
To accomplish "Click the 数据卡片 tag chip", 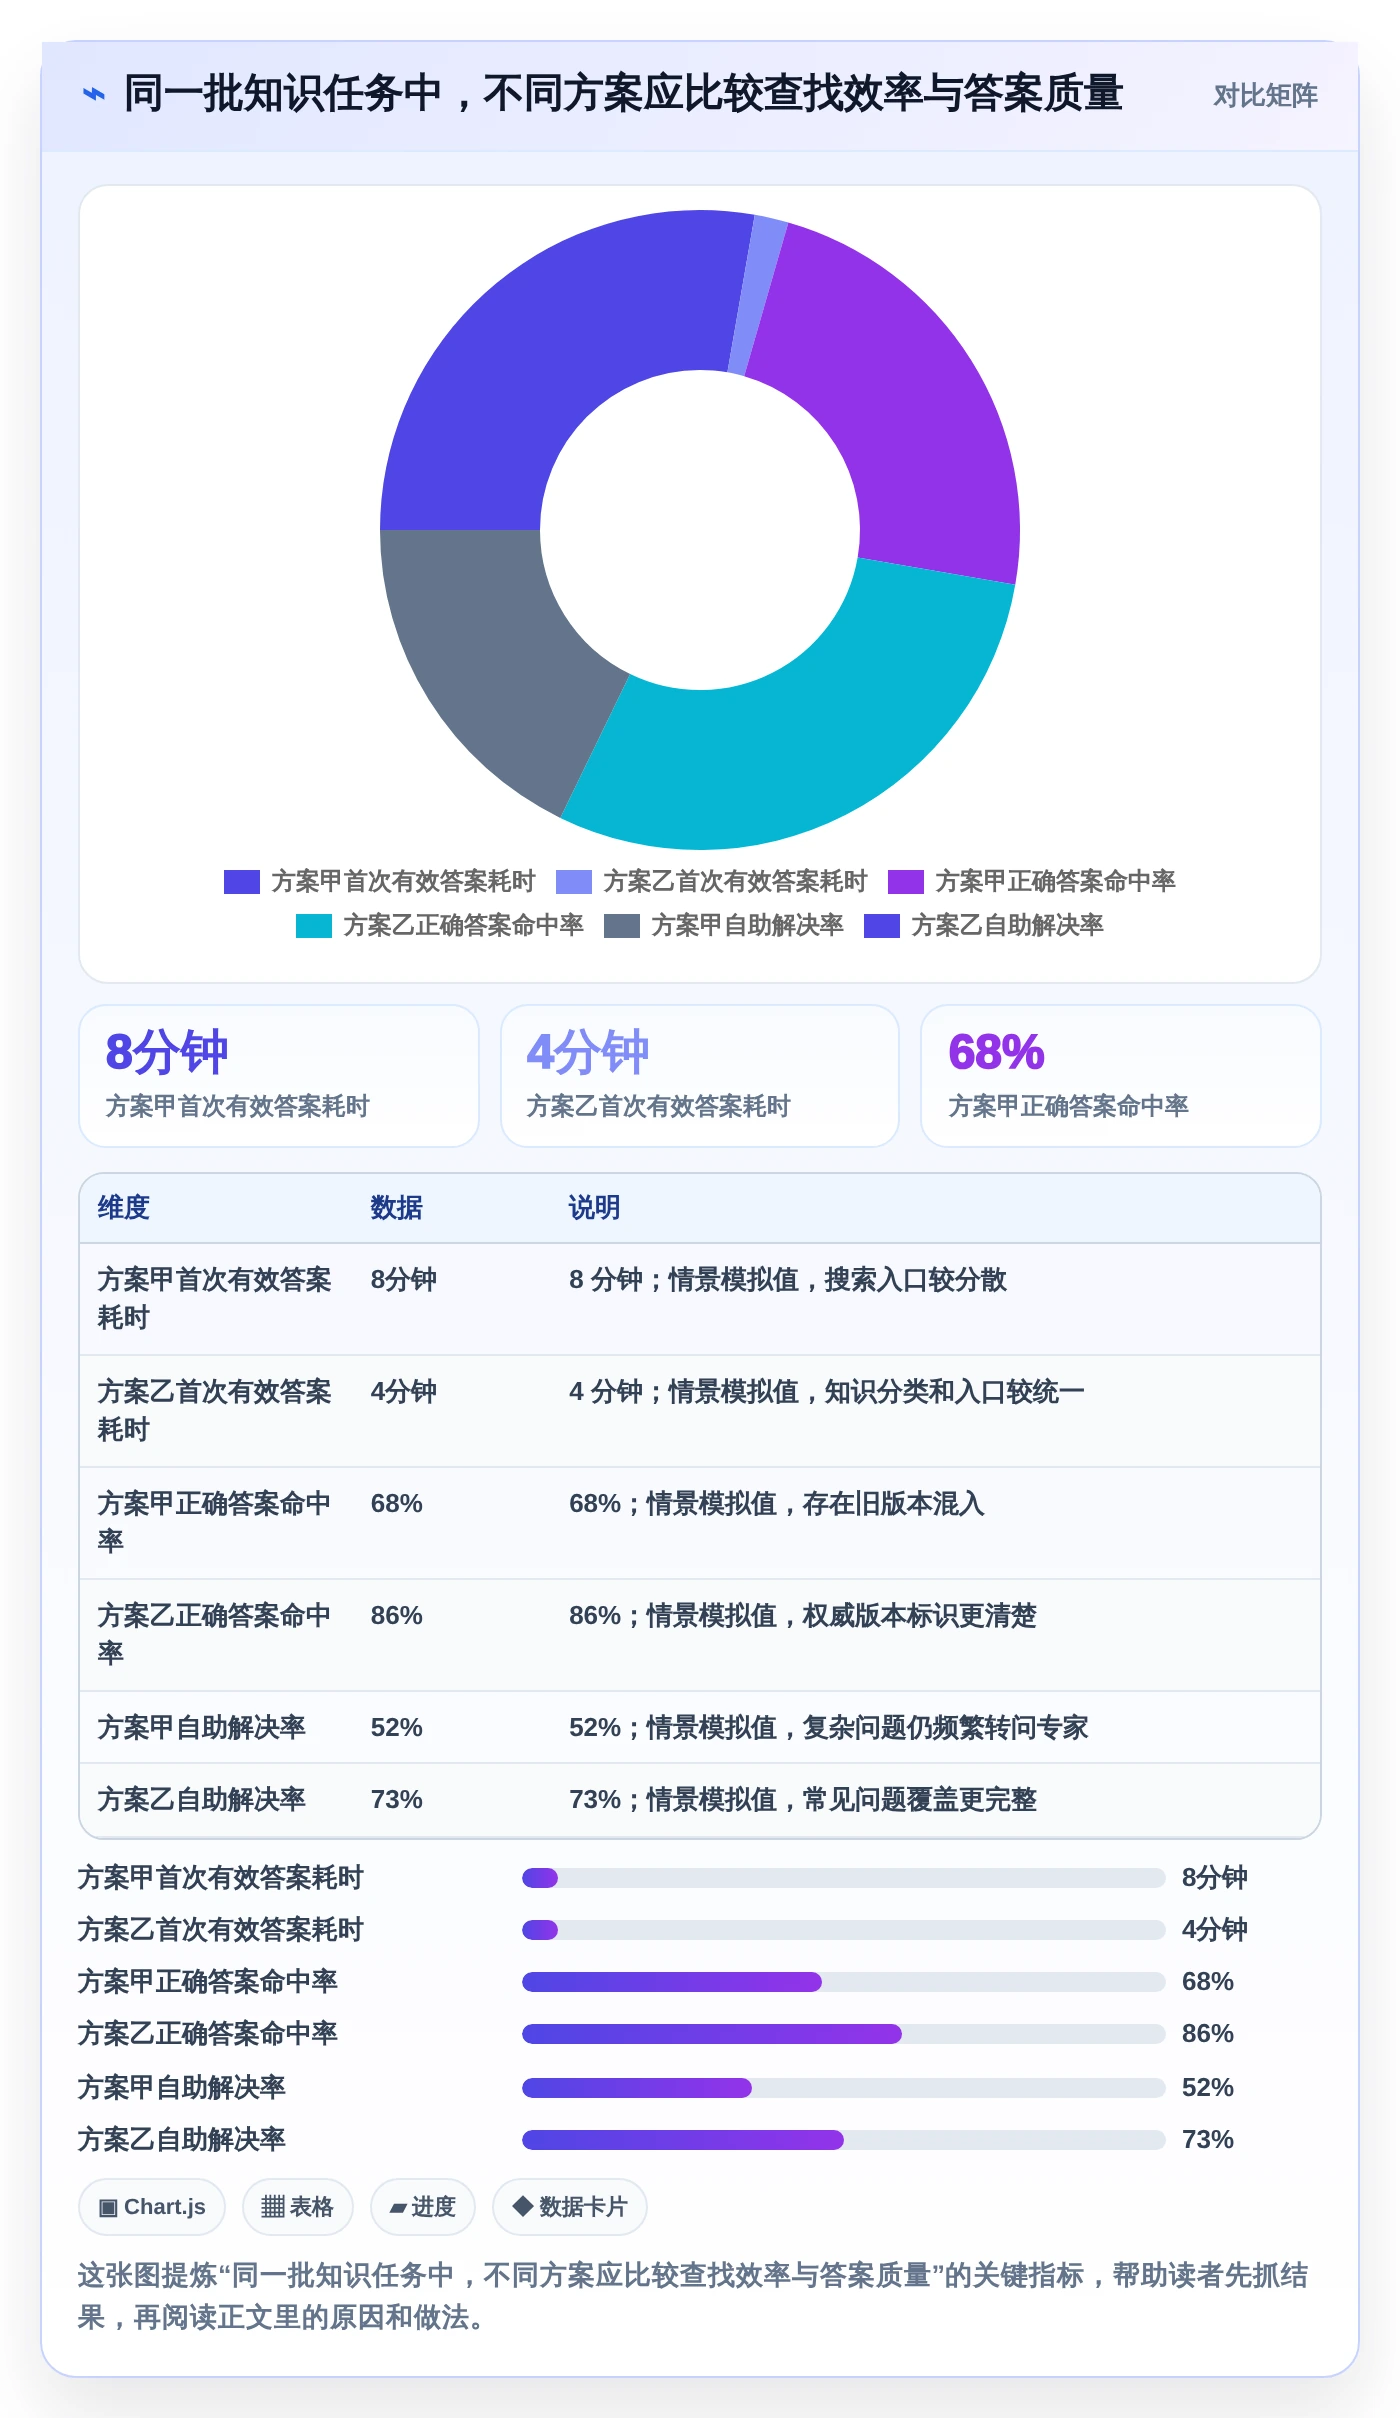I will [x=570, y=2207].
